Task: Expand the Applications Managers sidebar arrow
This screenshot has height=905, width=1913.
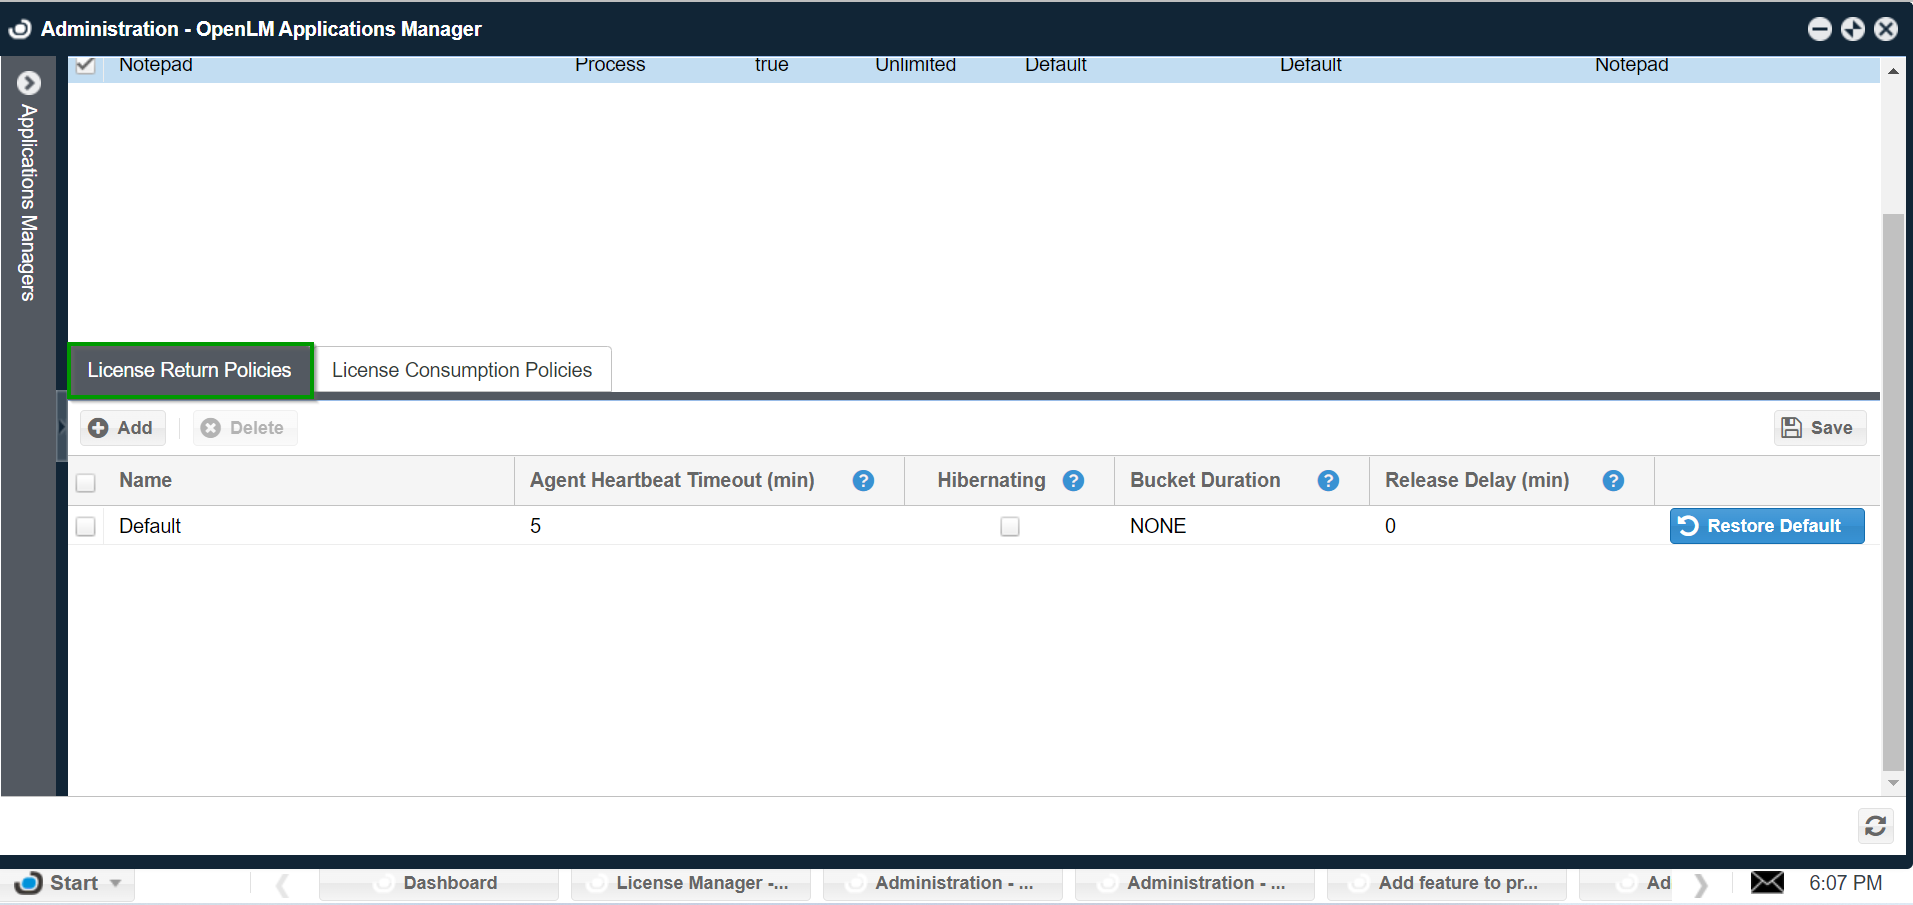Action: (29, 83)
